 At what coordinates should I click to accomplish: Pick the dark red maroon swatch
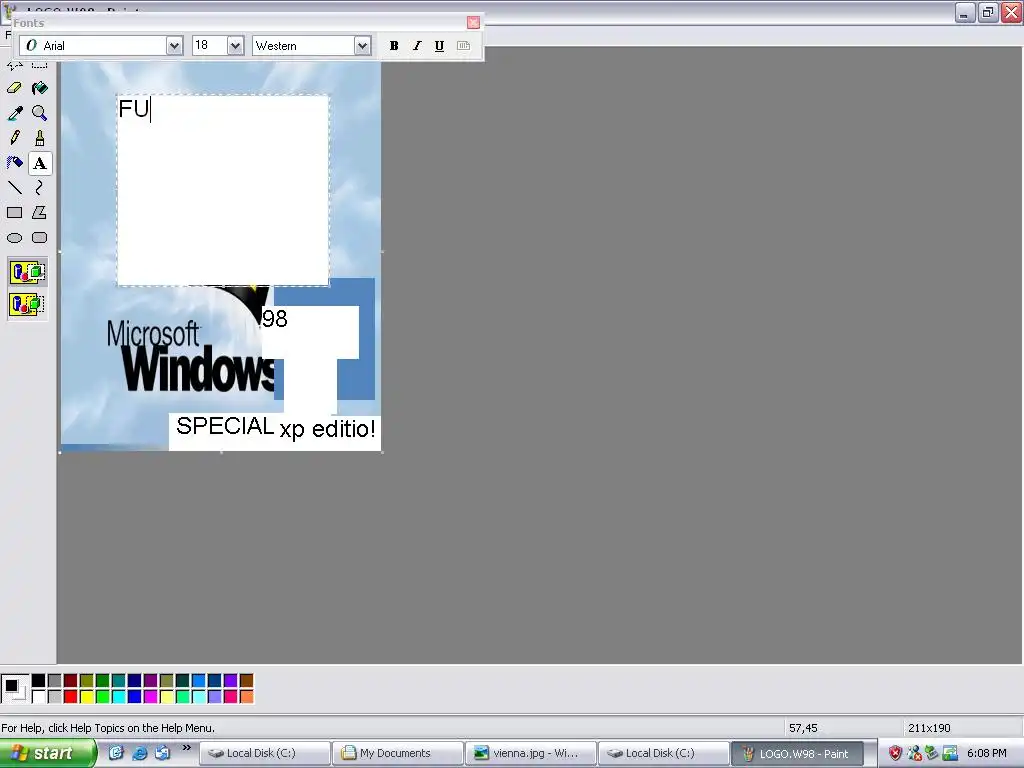click(71, 680)
